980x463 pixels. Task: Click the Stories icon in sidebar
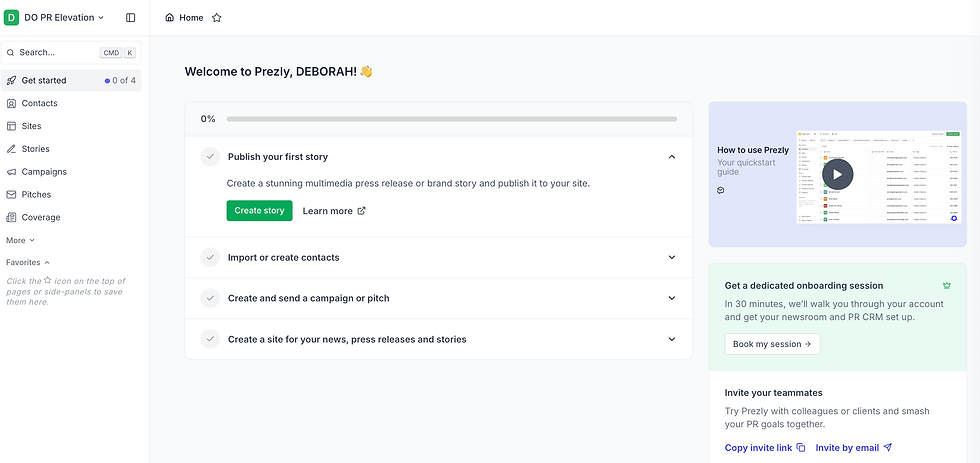click(11, 149)
